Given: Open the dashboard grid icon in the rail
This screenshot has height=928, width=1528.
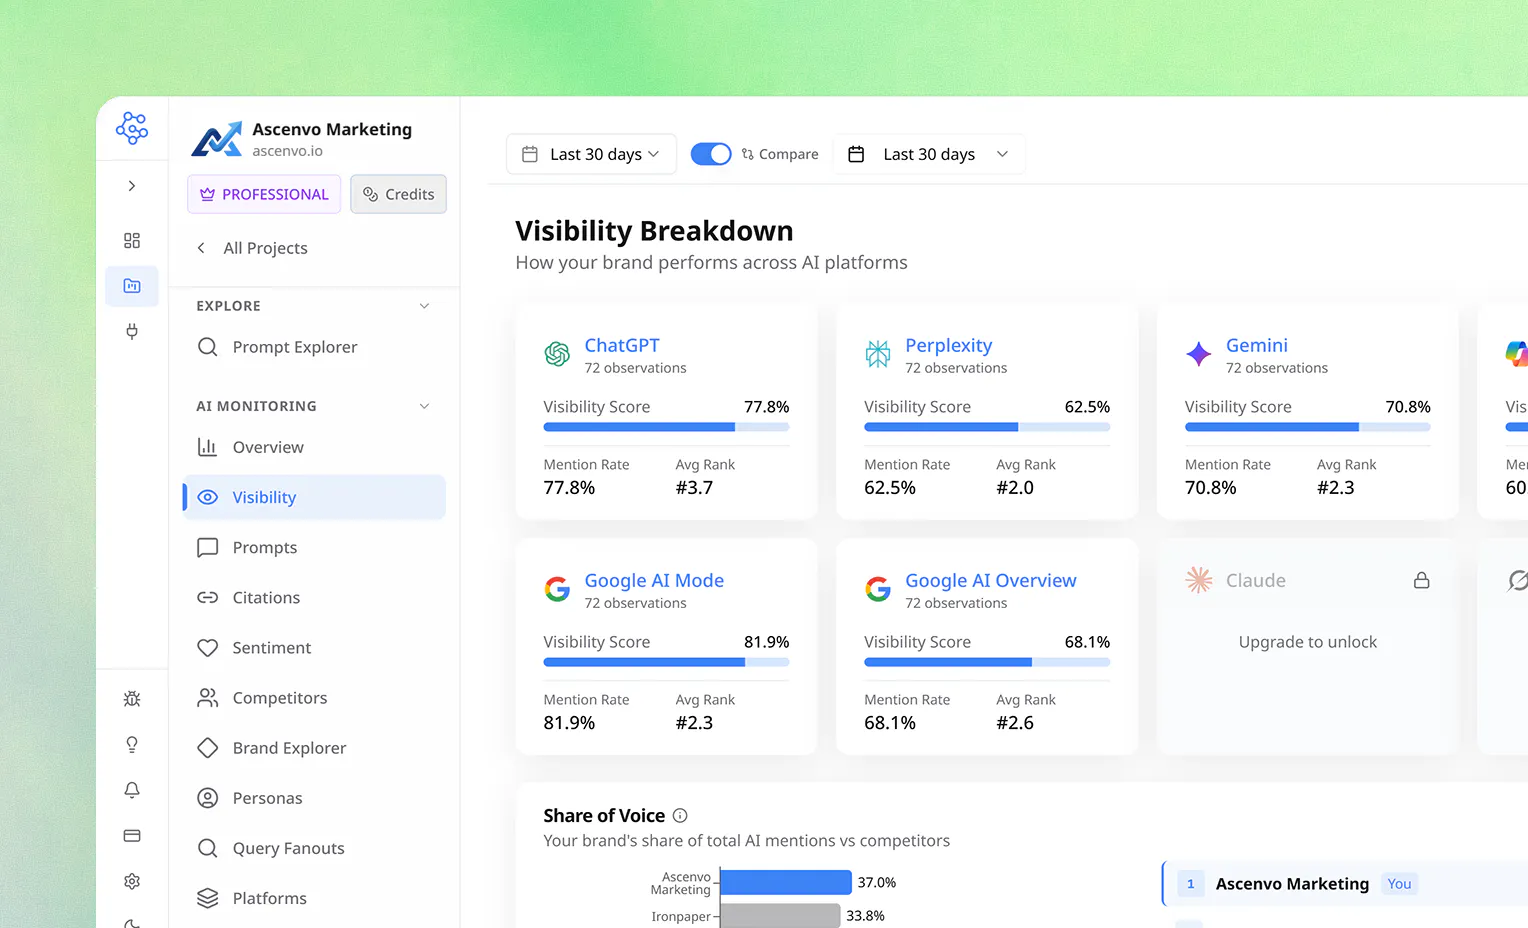Looking at the screenshot, I should pyautogui.click(x=132, y=241).
